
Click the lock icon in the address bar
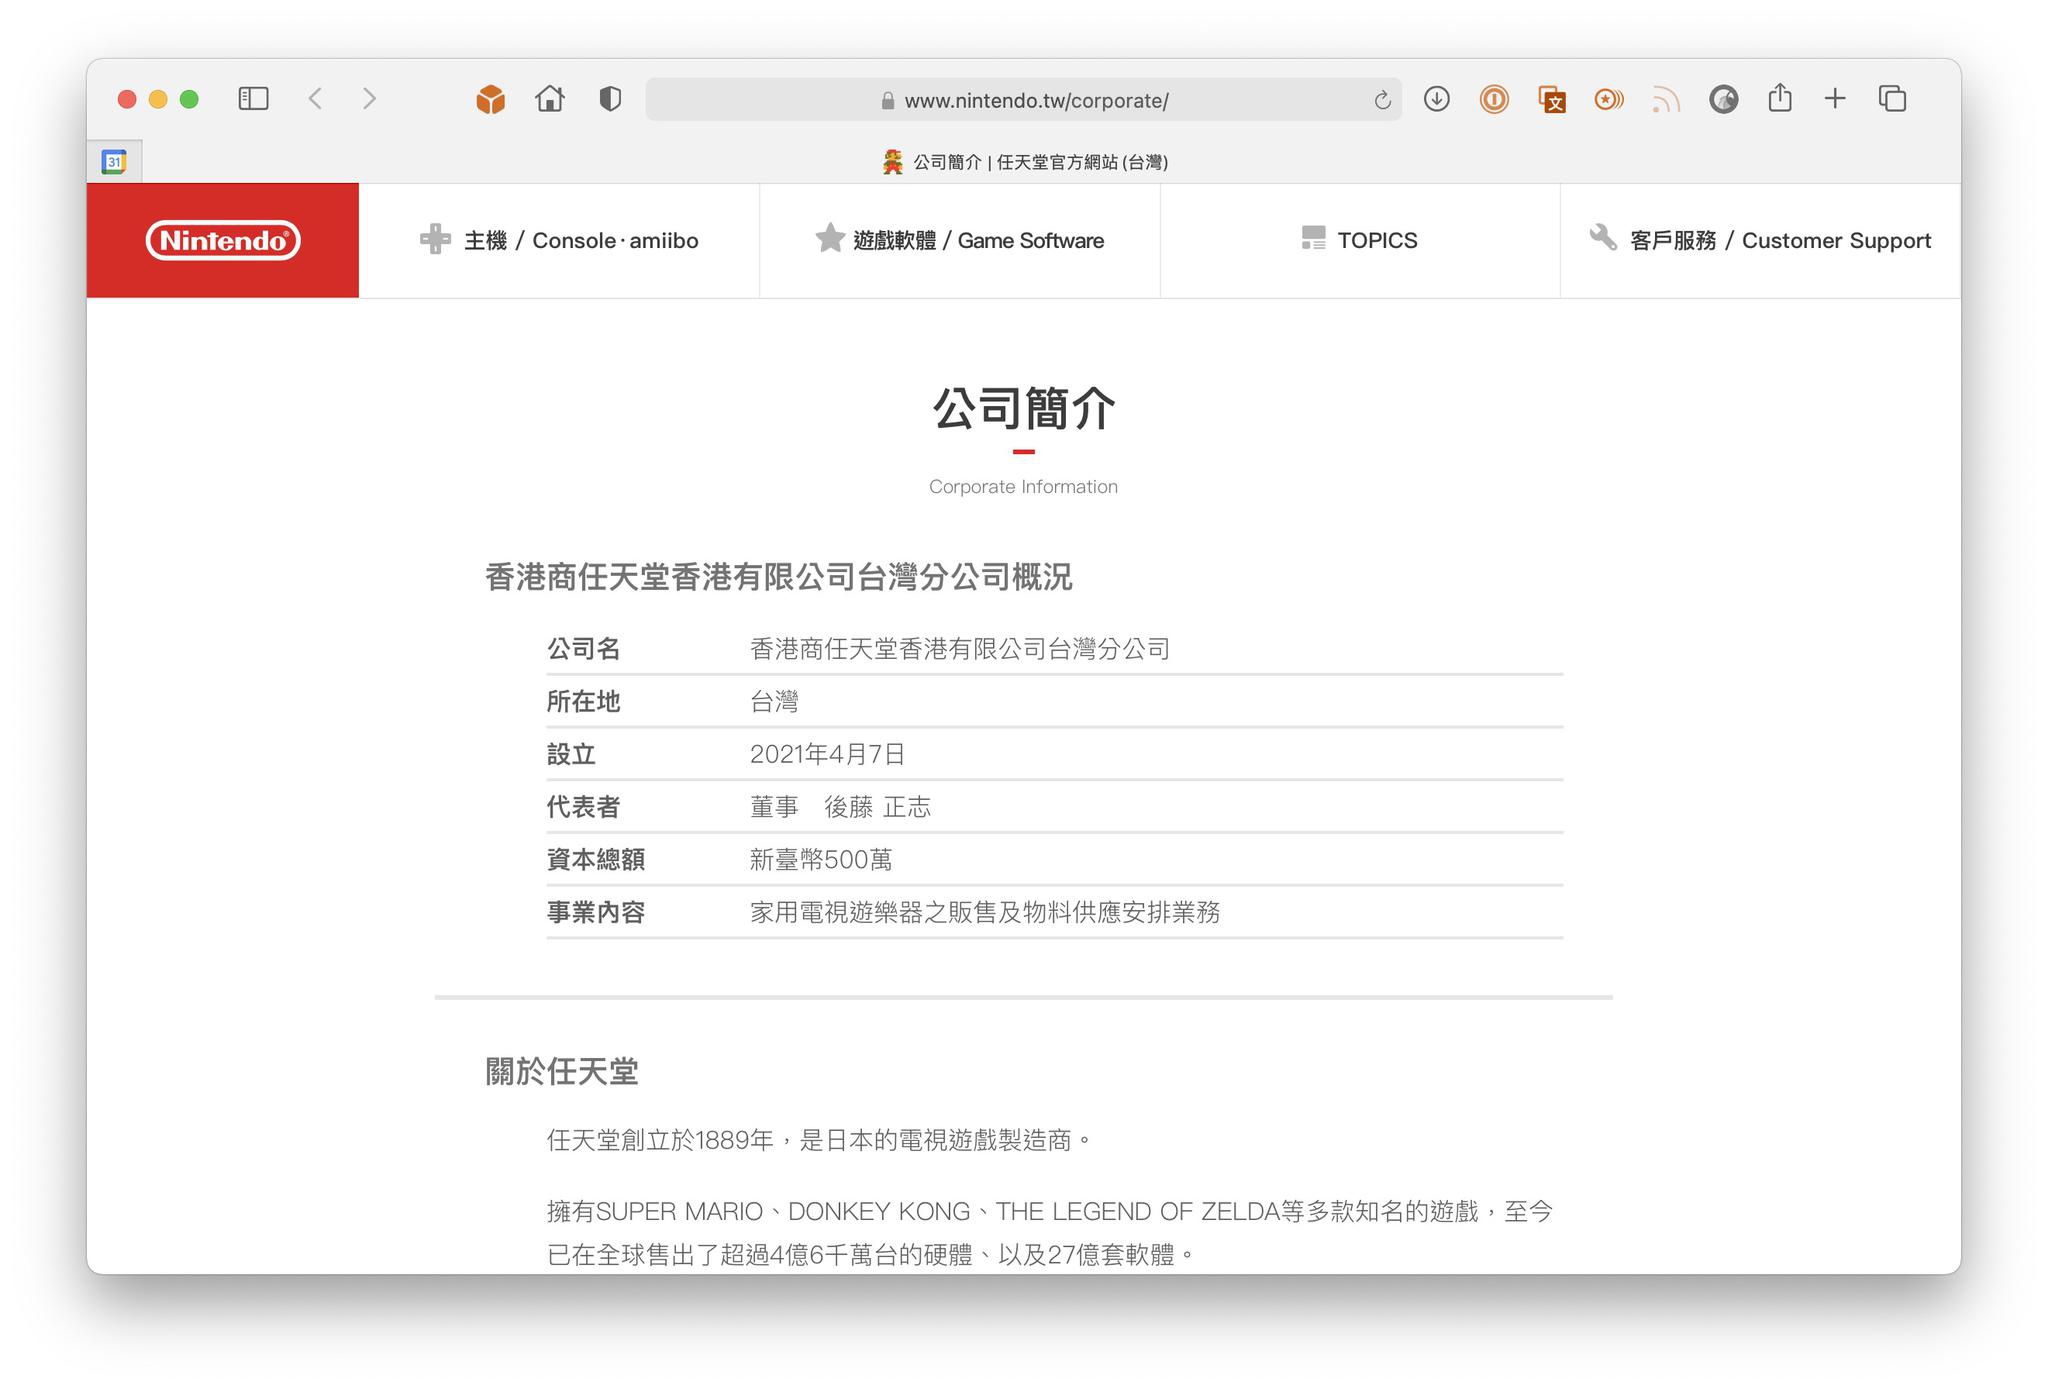[887, 101]
